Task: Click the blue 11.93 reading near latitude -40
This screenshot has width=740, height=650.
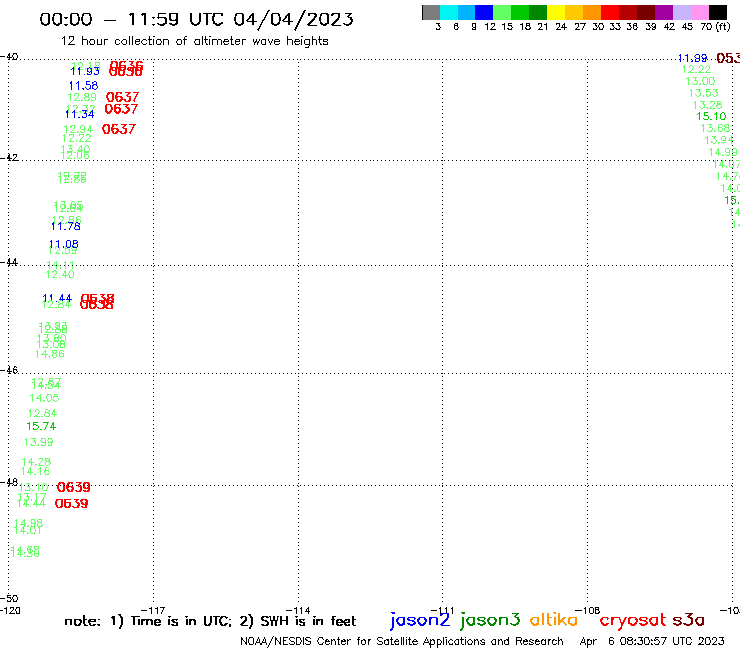Action: point(85,71)
